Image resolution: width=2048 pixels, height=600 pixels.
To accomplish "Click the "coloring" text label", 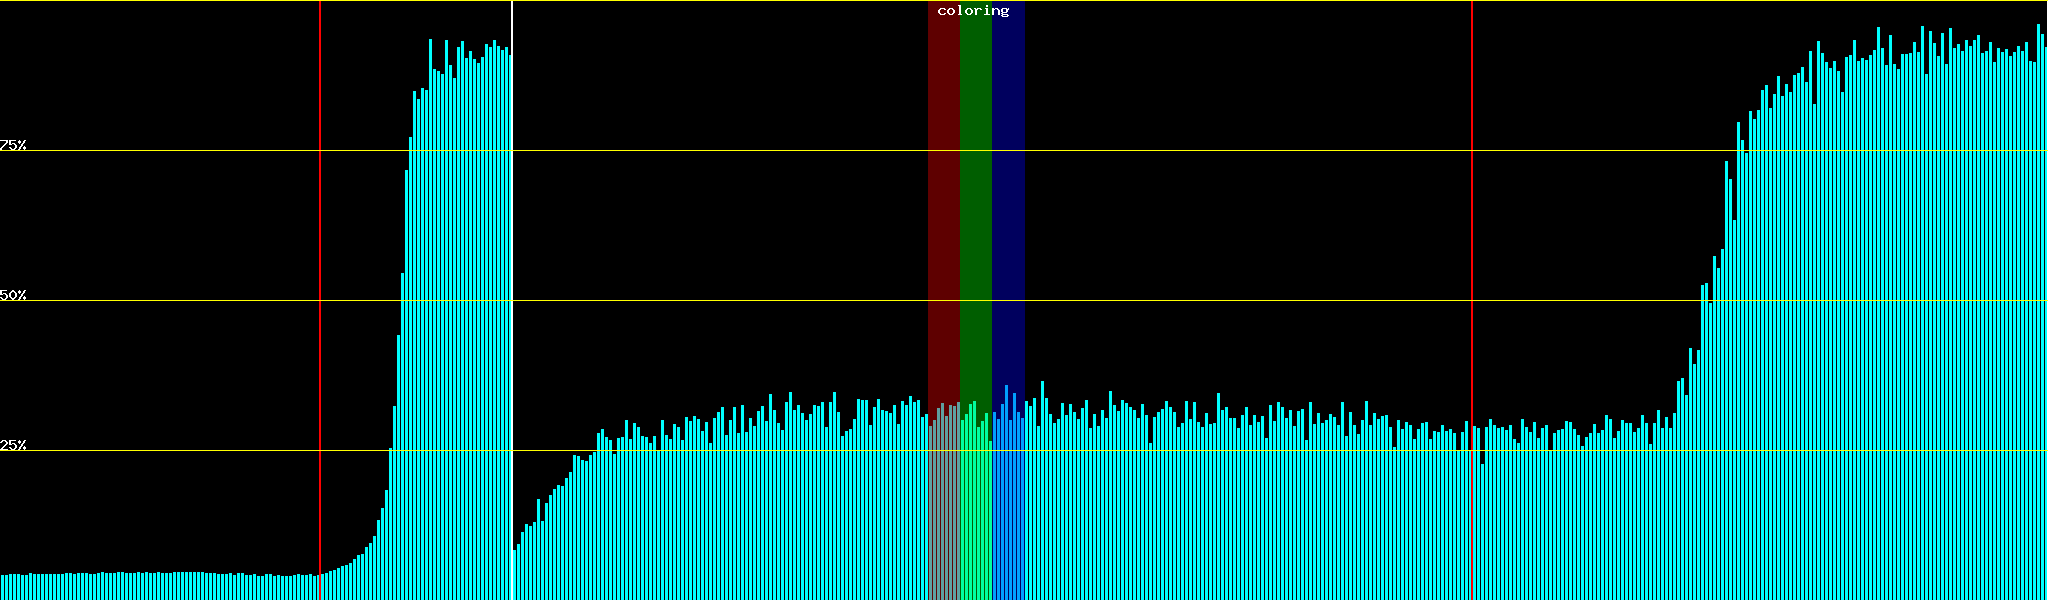I will coord(973,11).
